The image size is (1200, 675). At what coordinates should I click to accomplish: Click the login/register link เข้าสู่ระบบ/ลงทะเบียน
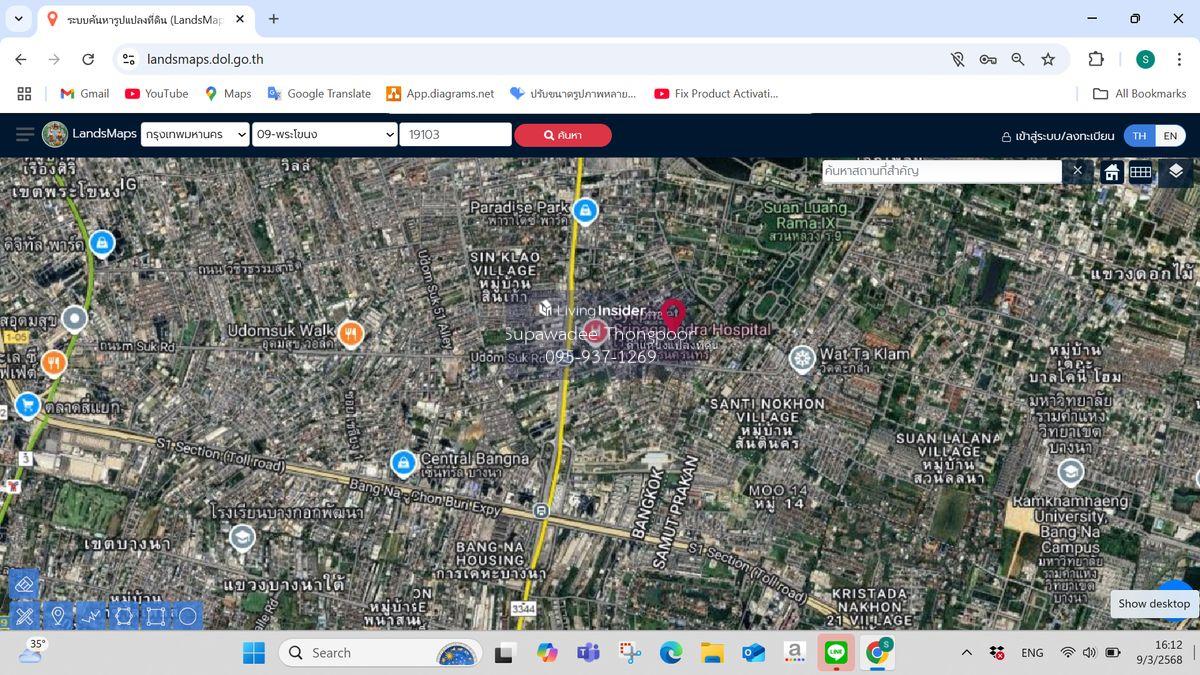click(1057, 136)
